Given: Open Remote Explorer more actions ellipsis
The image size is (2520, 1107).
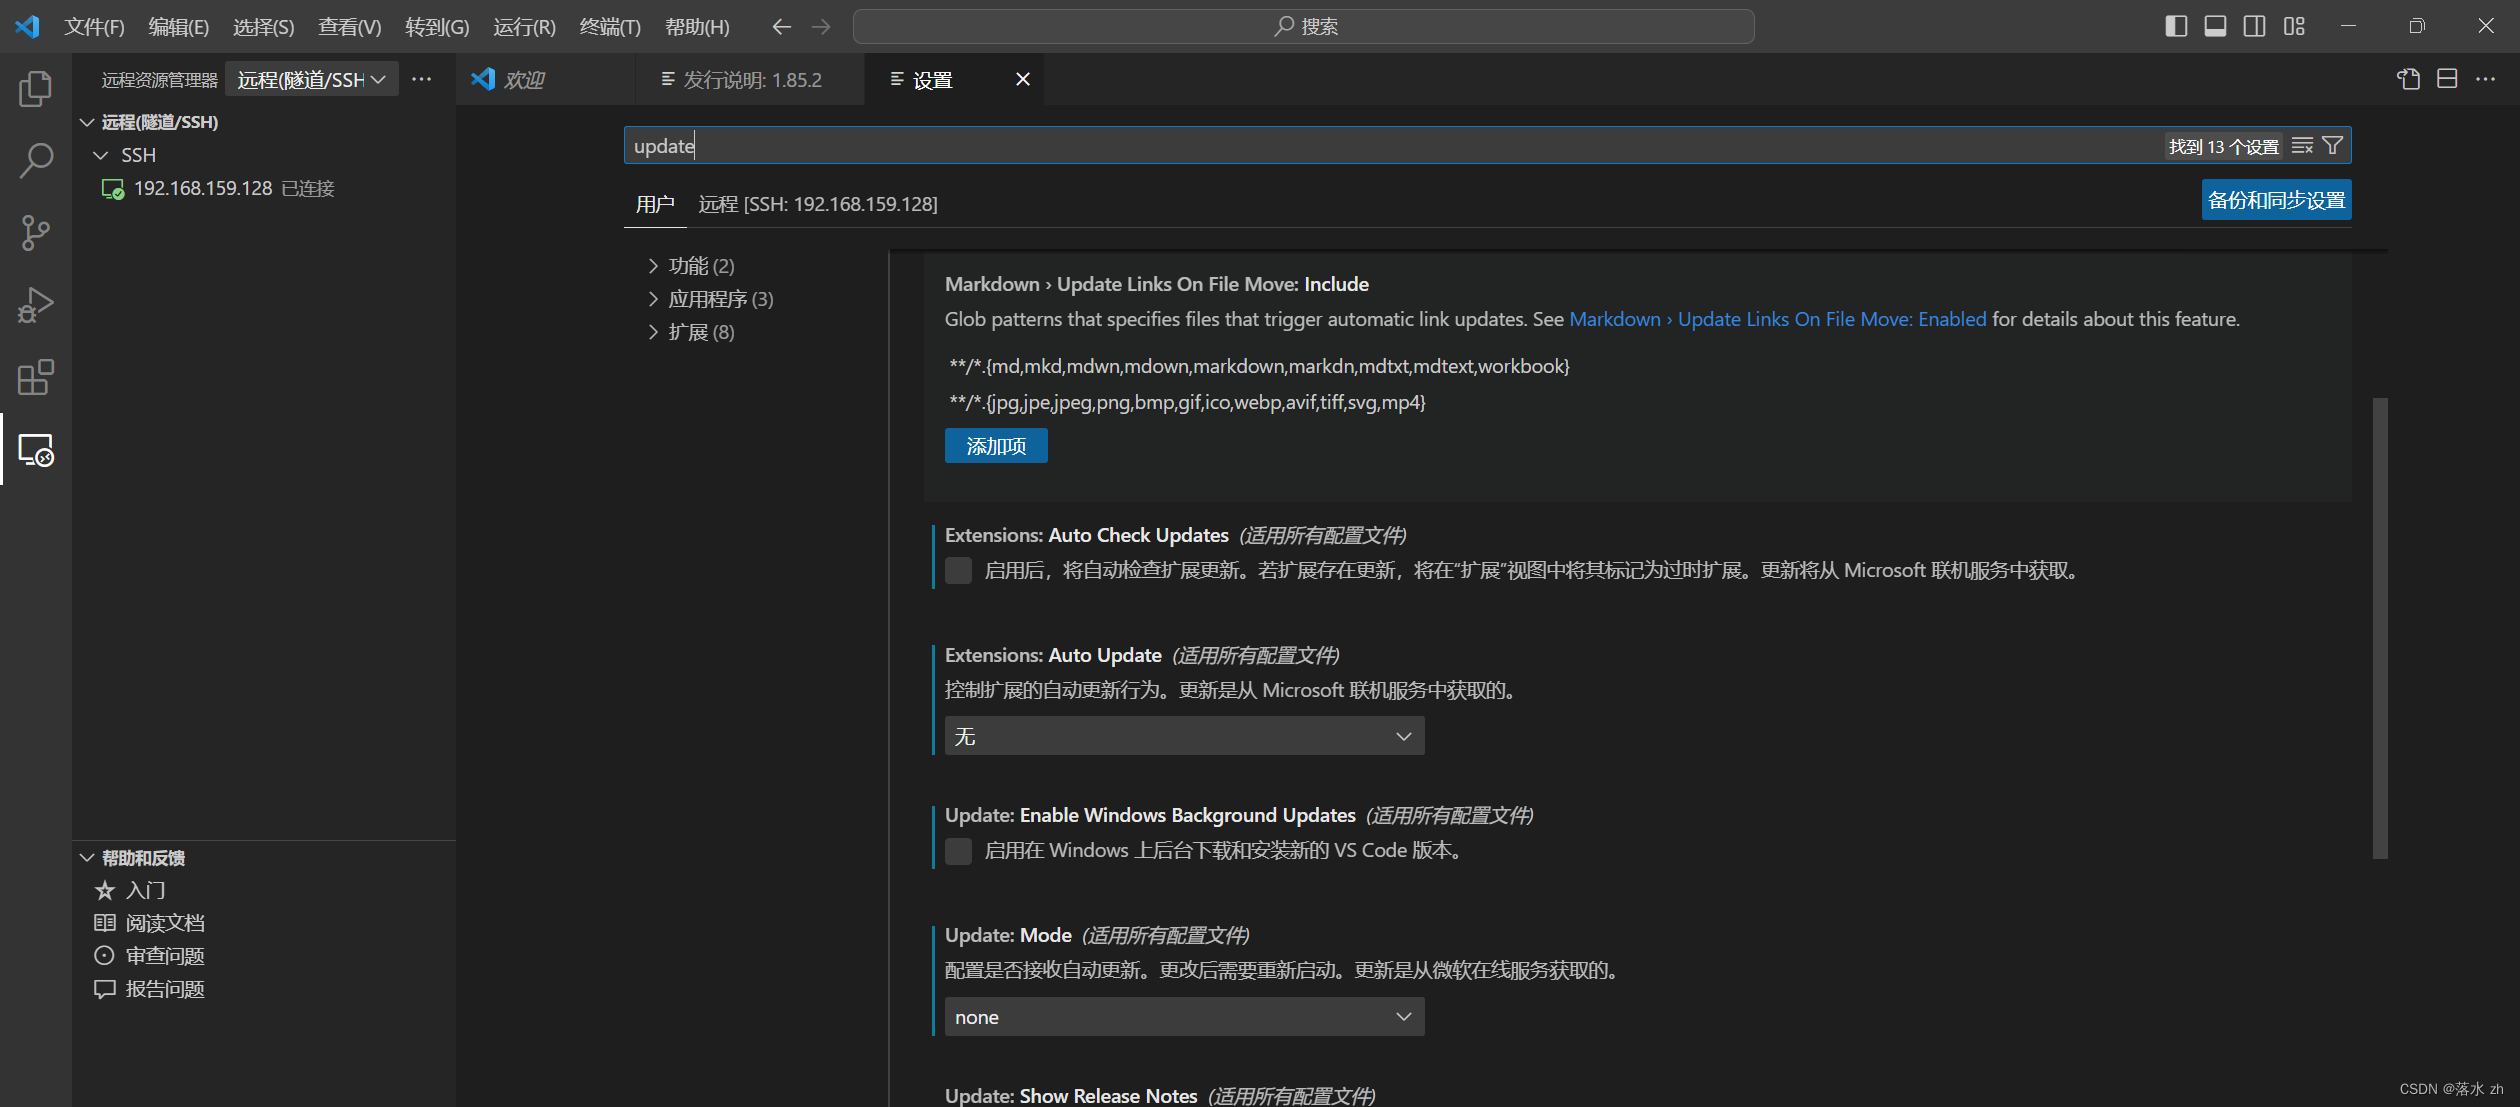Looking at the screenshot, I should (422, 79).
